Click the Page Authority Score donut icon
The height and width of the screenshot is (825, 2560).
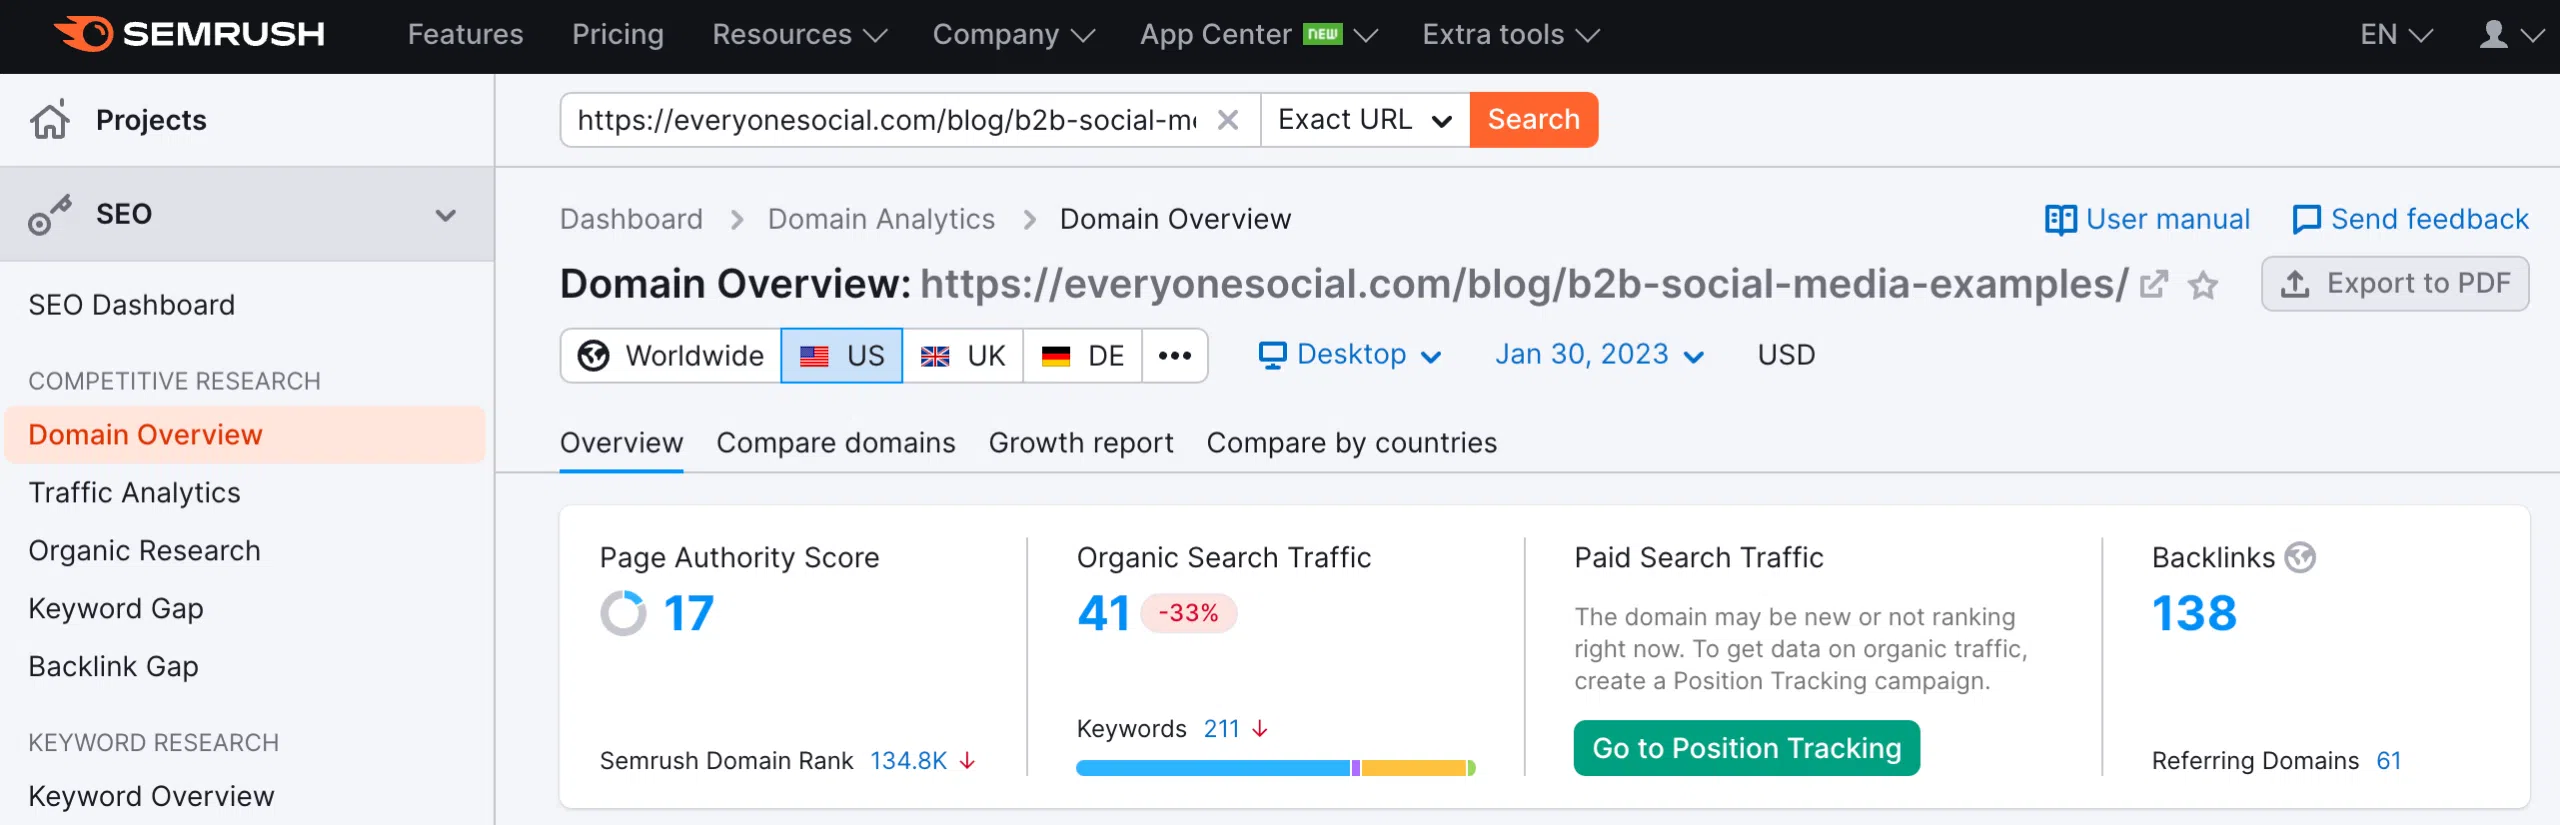(x=623, y=613)
